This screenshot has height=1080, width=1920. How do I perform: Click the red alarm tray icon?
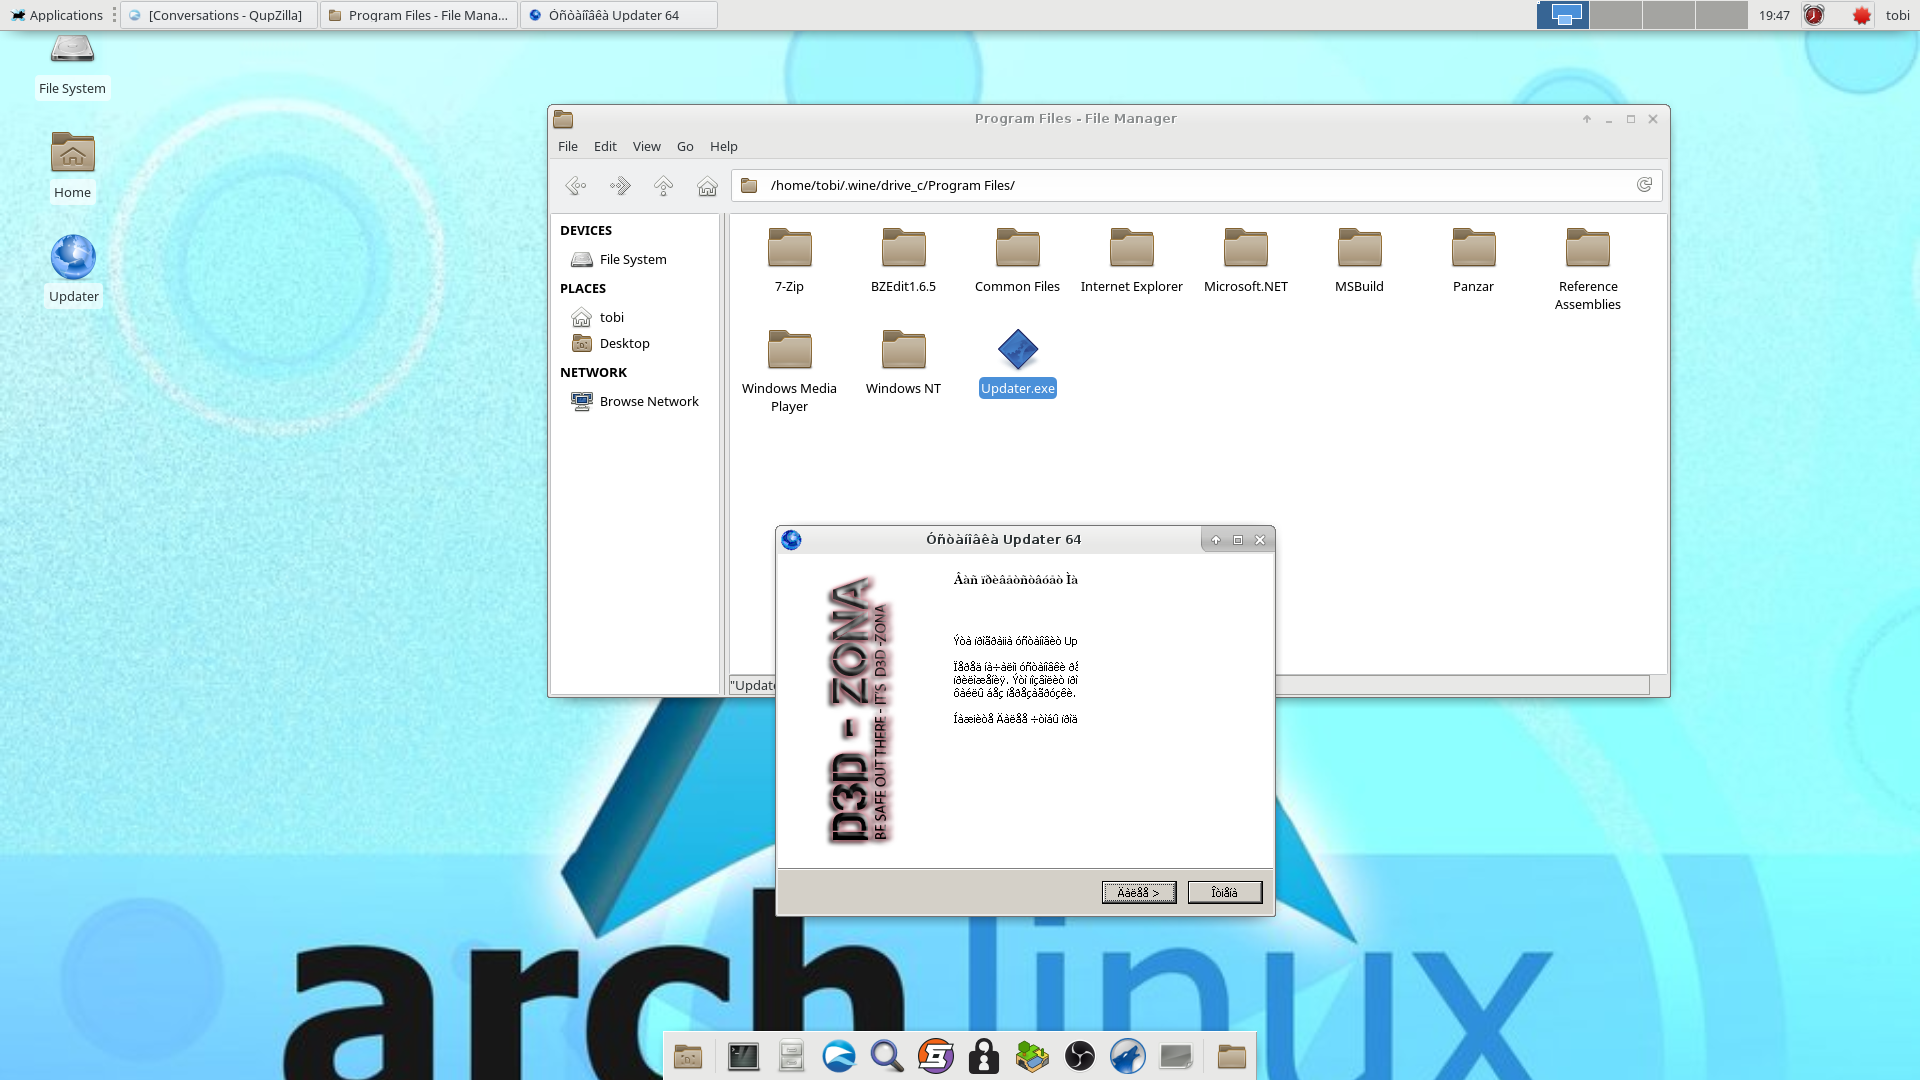click(1814, 15)
